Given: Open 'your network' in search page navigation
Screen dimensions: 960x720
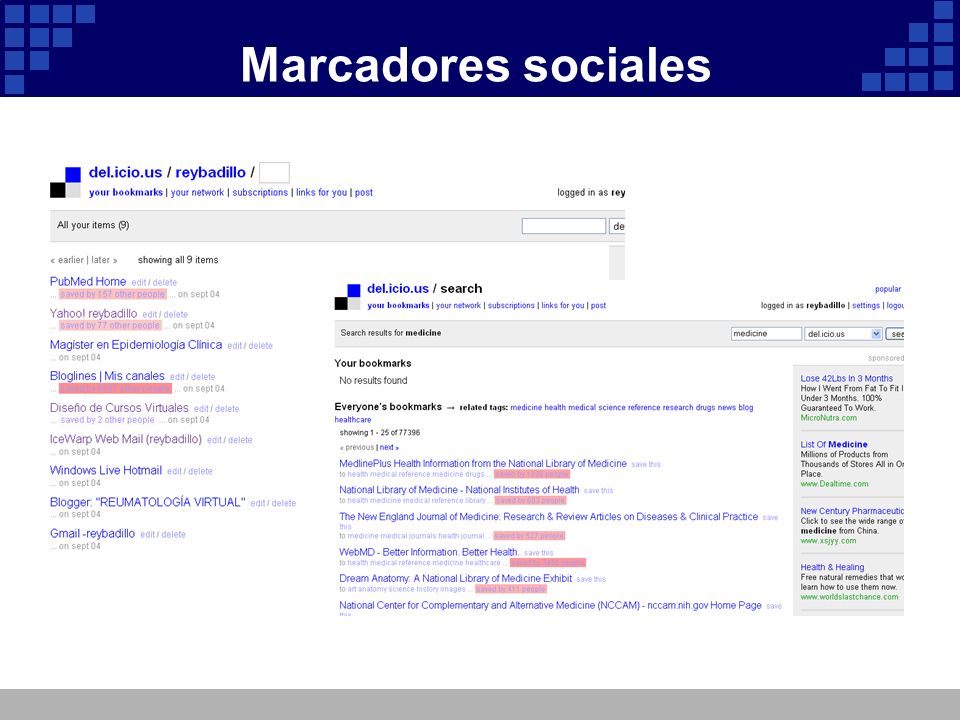Looking at the screenshot, I should 458,306.
